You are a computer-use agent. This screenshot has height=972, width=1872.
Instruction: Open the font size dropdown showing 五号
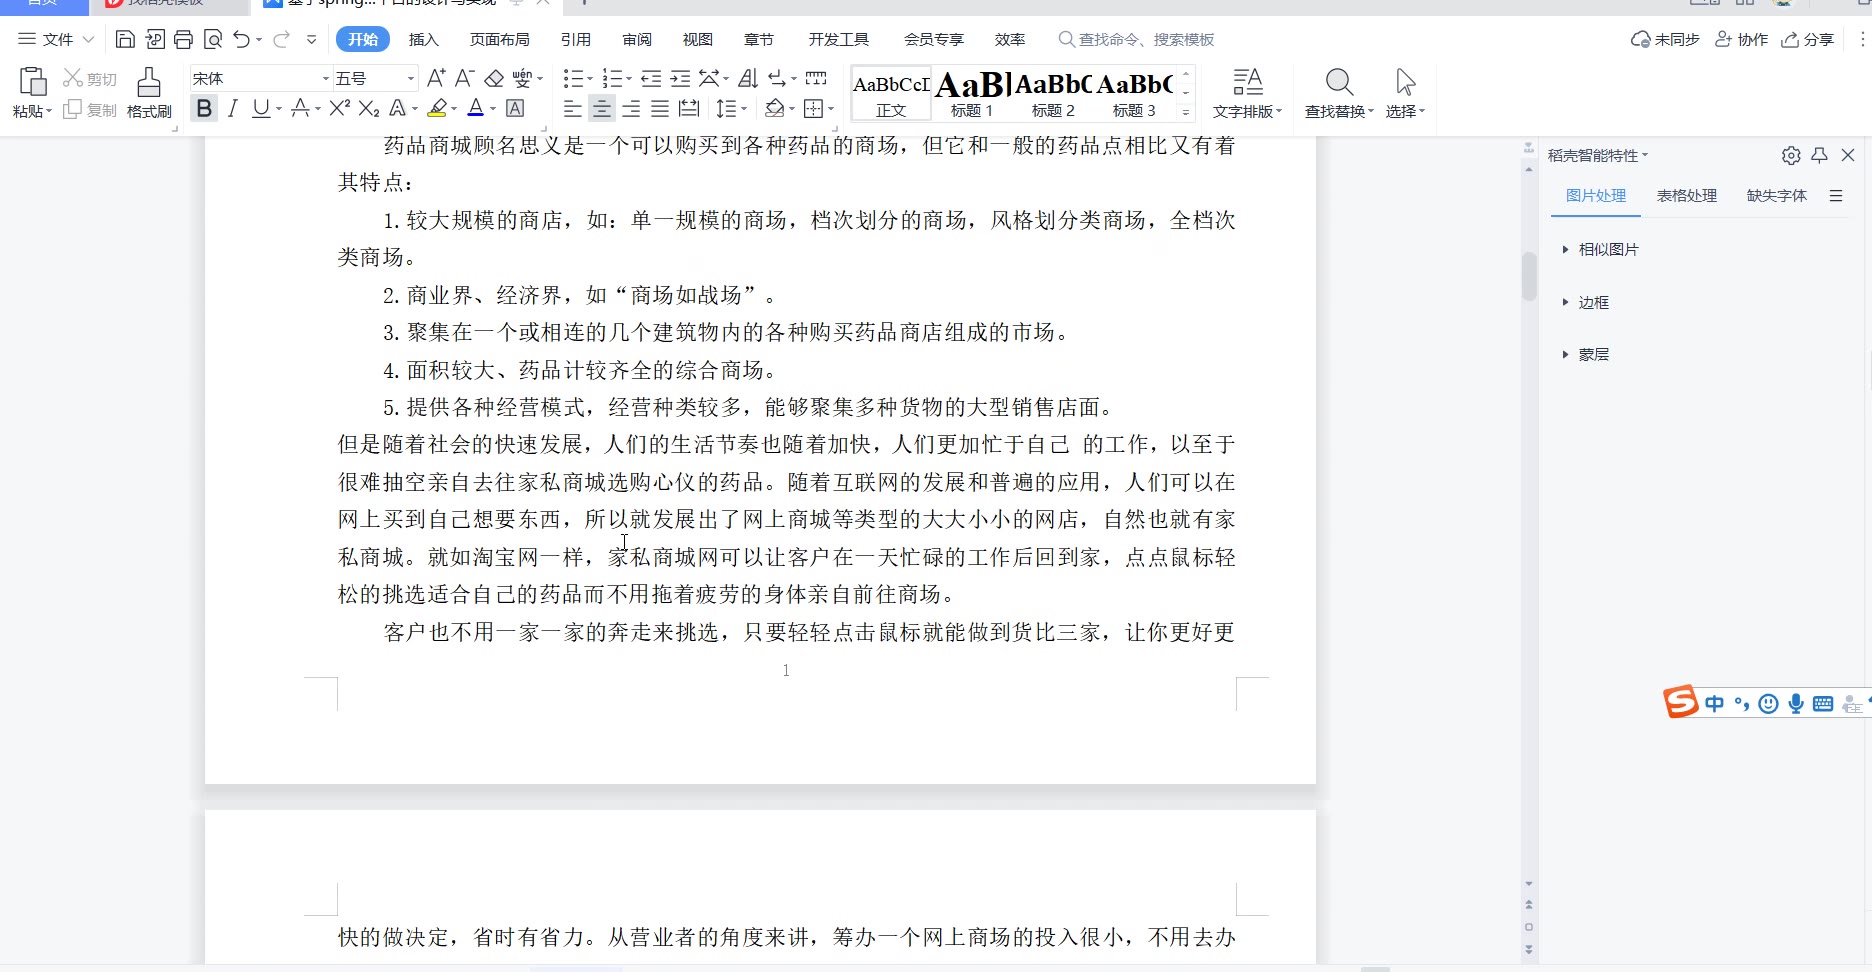point(375,78)
